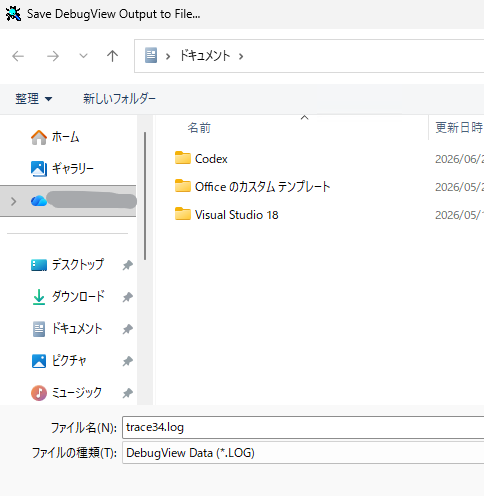
Task: Open the ファイルの種類 DebugView Data combo box
Action: click(x=303, y=453)
